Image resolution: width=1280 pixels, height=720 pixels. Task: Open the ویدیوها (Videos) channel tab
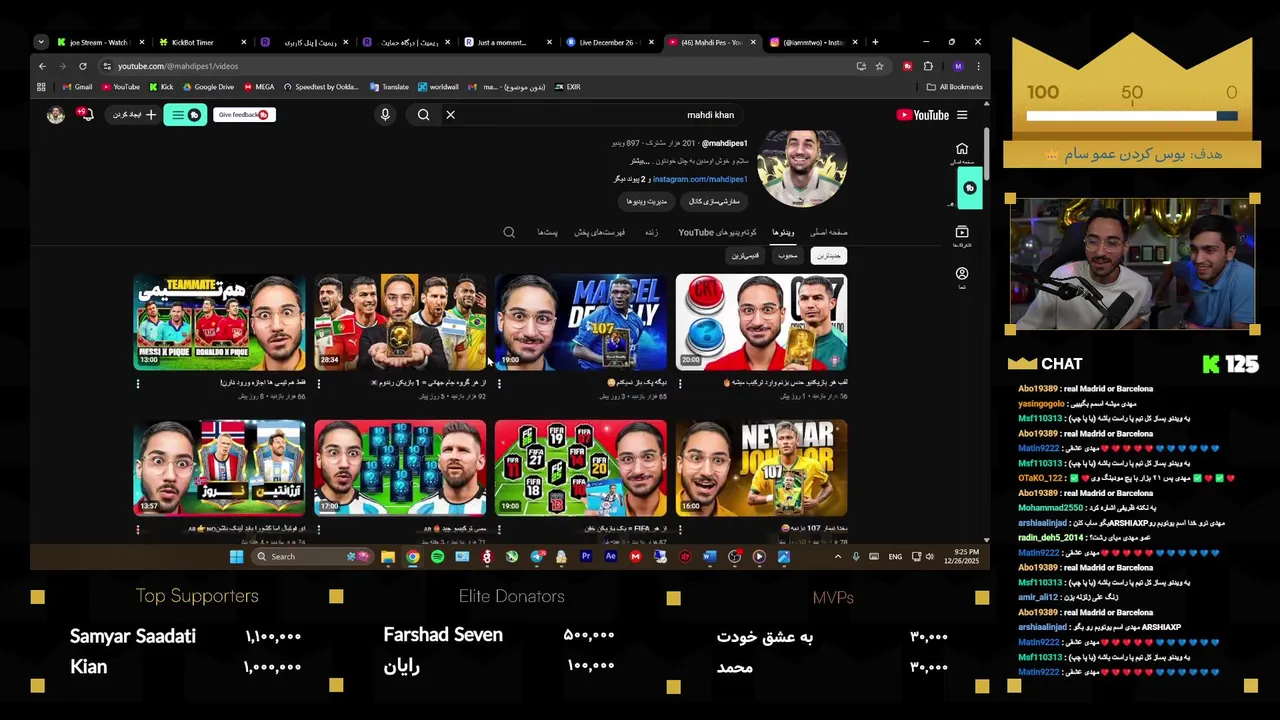click(783, 232)
